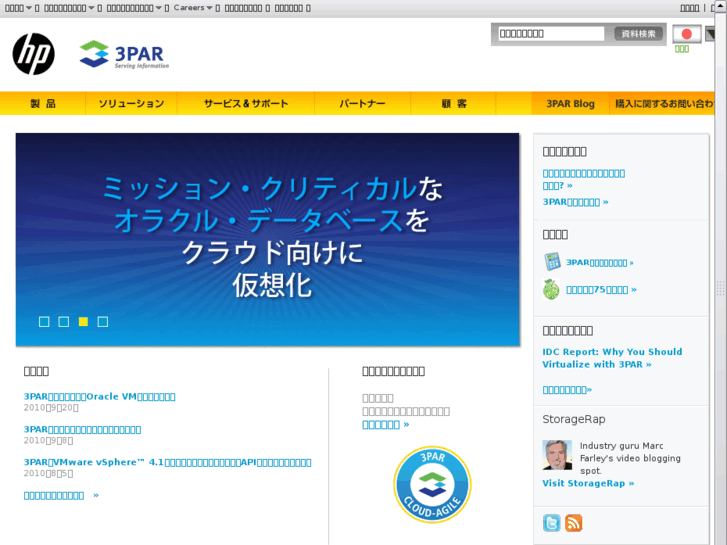Open the Twitter icon
Image resolution: width=727 pixels, height=545 pixels.
click(551, 523)
